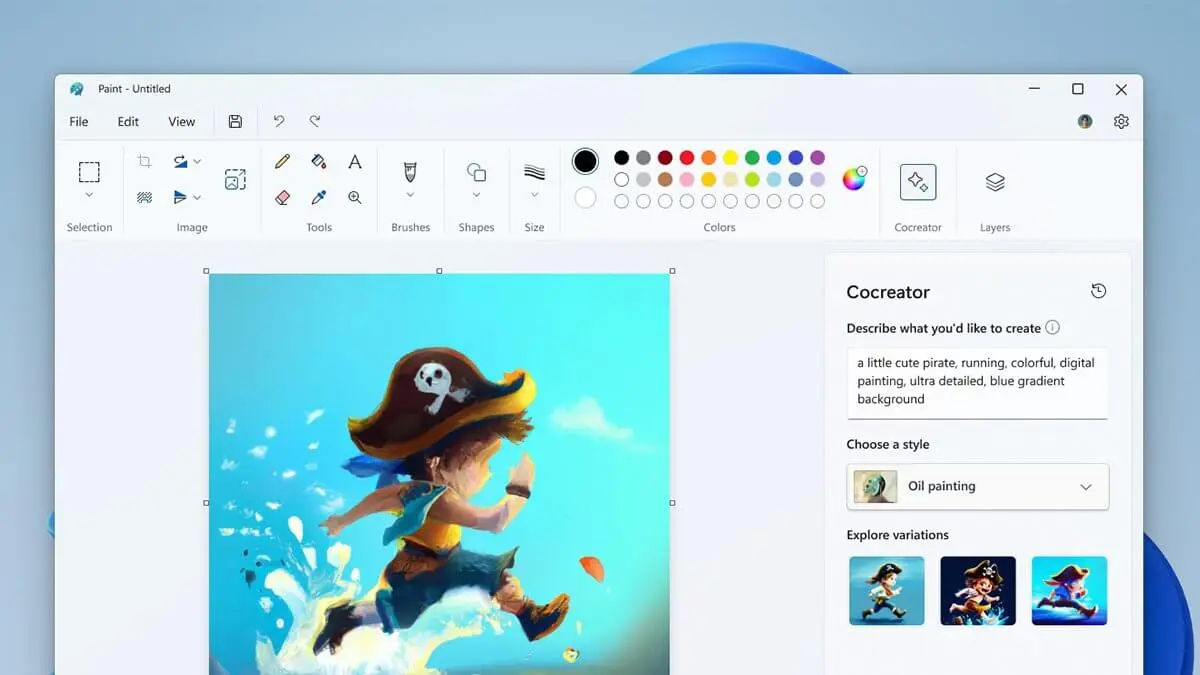Select the Text tool
Image resolution: width=1200 pixels, height=675 pixels.
click(356, 160)
